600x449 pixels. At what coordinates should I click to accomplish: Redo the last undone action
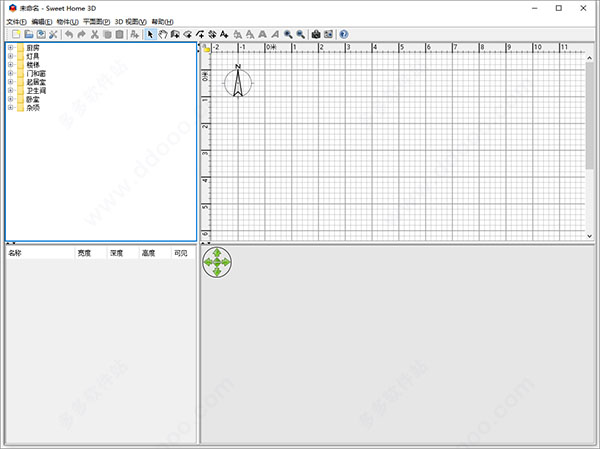82,34
